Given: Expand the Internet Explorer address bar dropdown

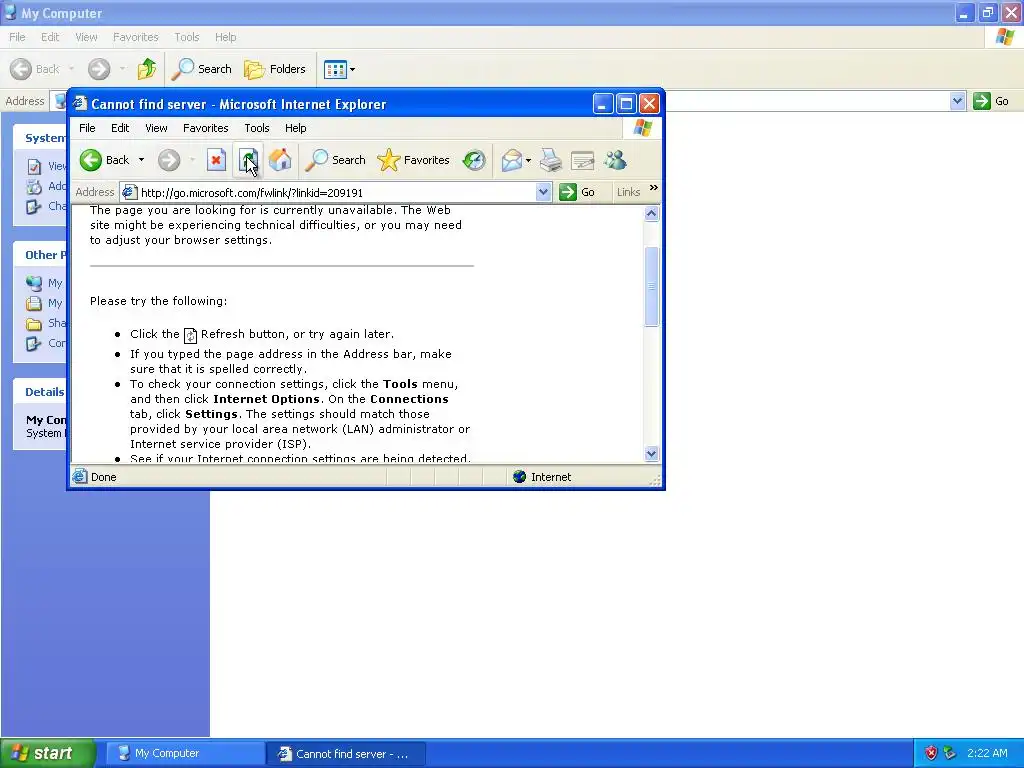Looking at the screenshot, I should tap(543, 192).
